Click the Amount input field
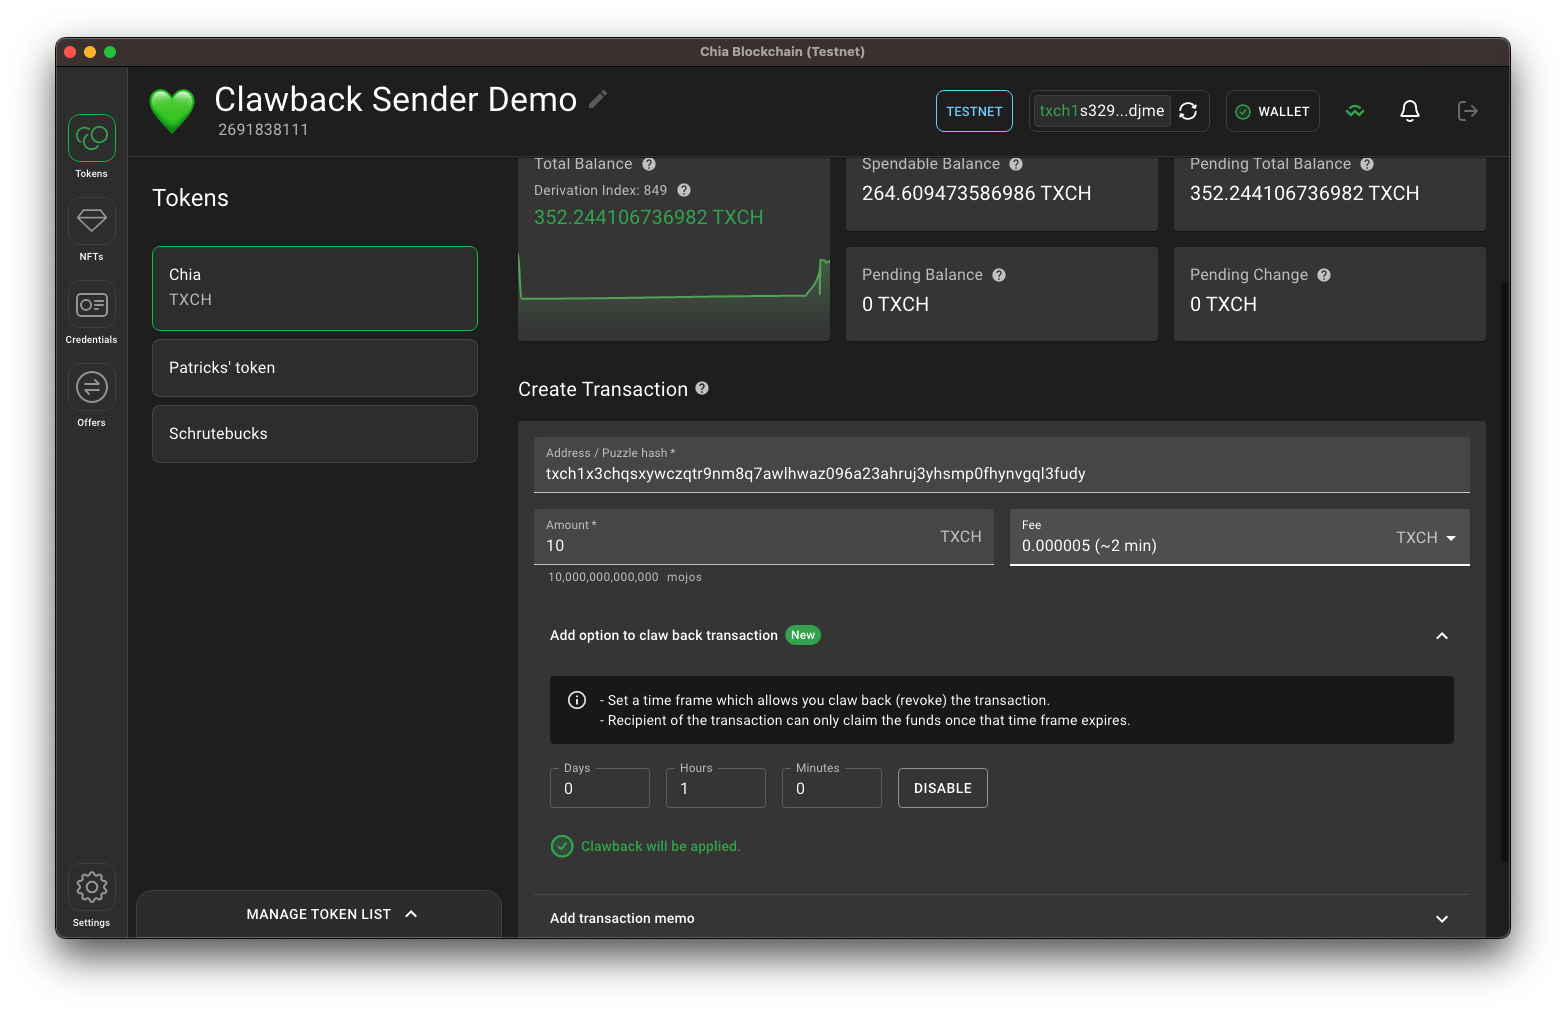This screenshot has height=1012, width=1566. click(x=740, y=545)
